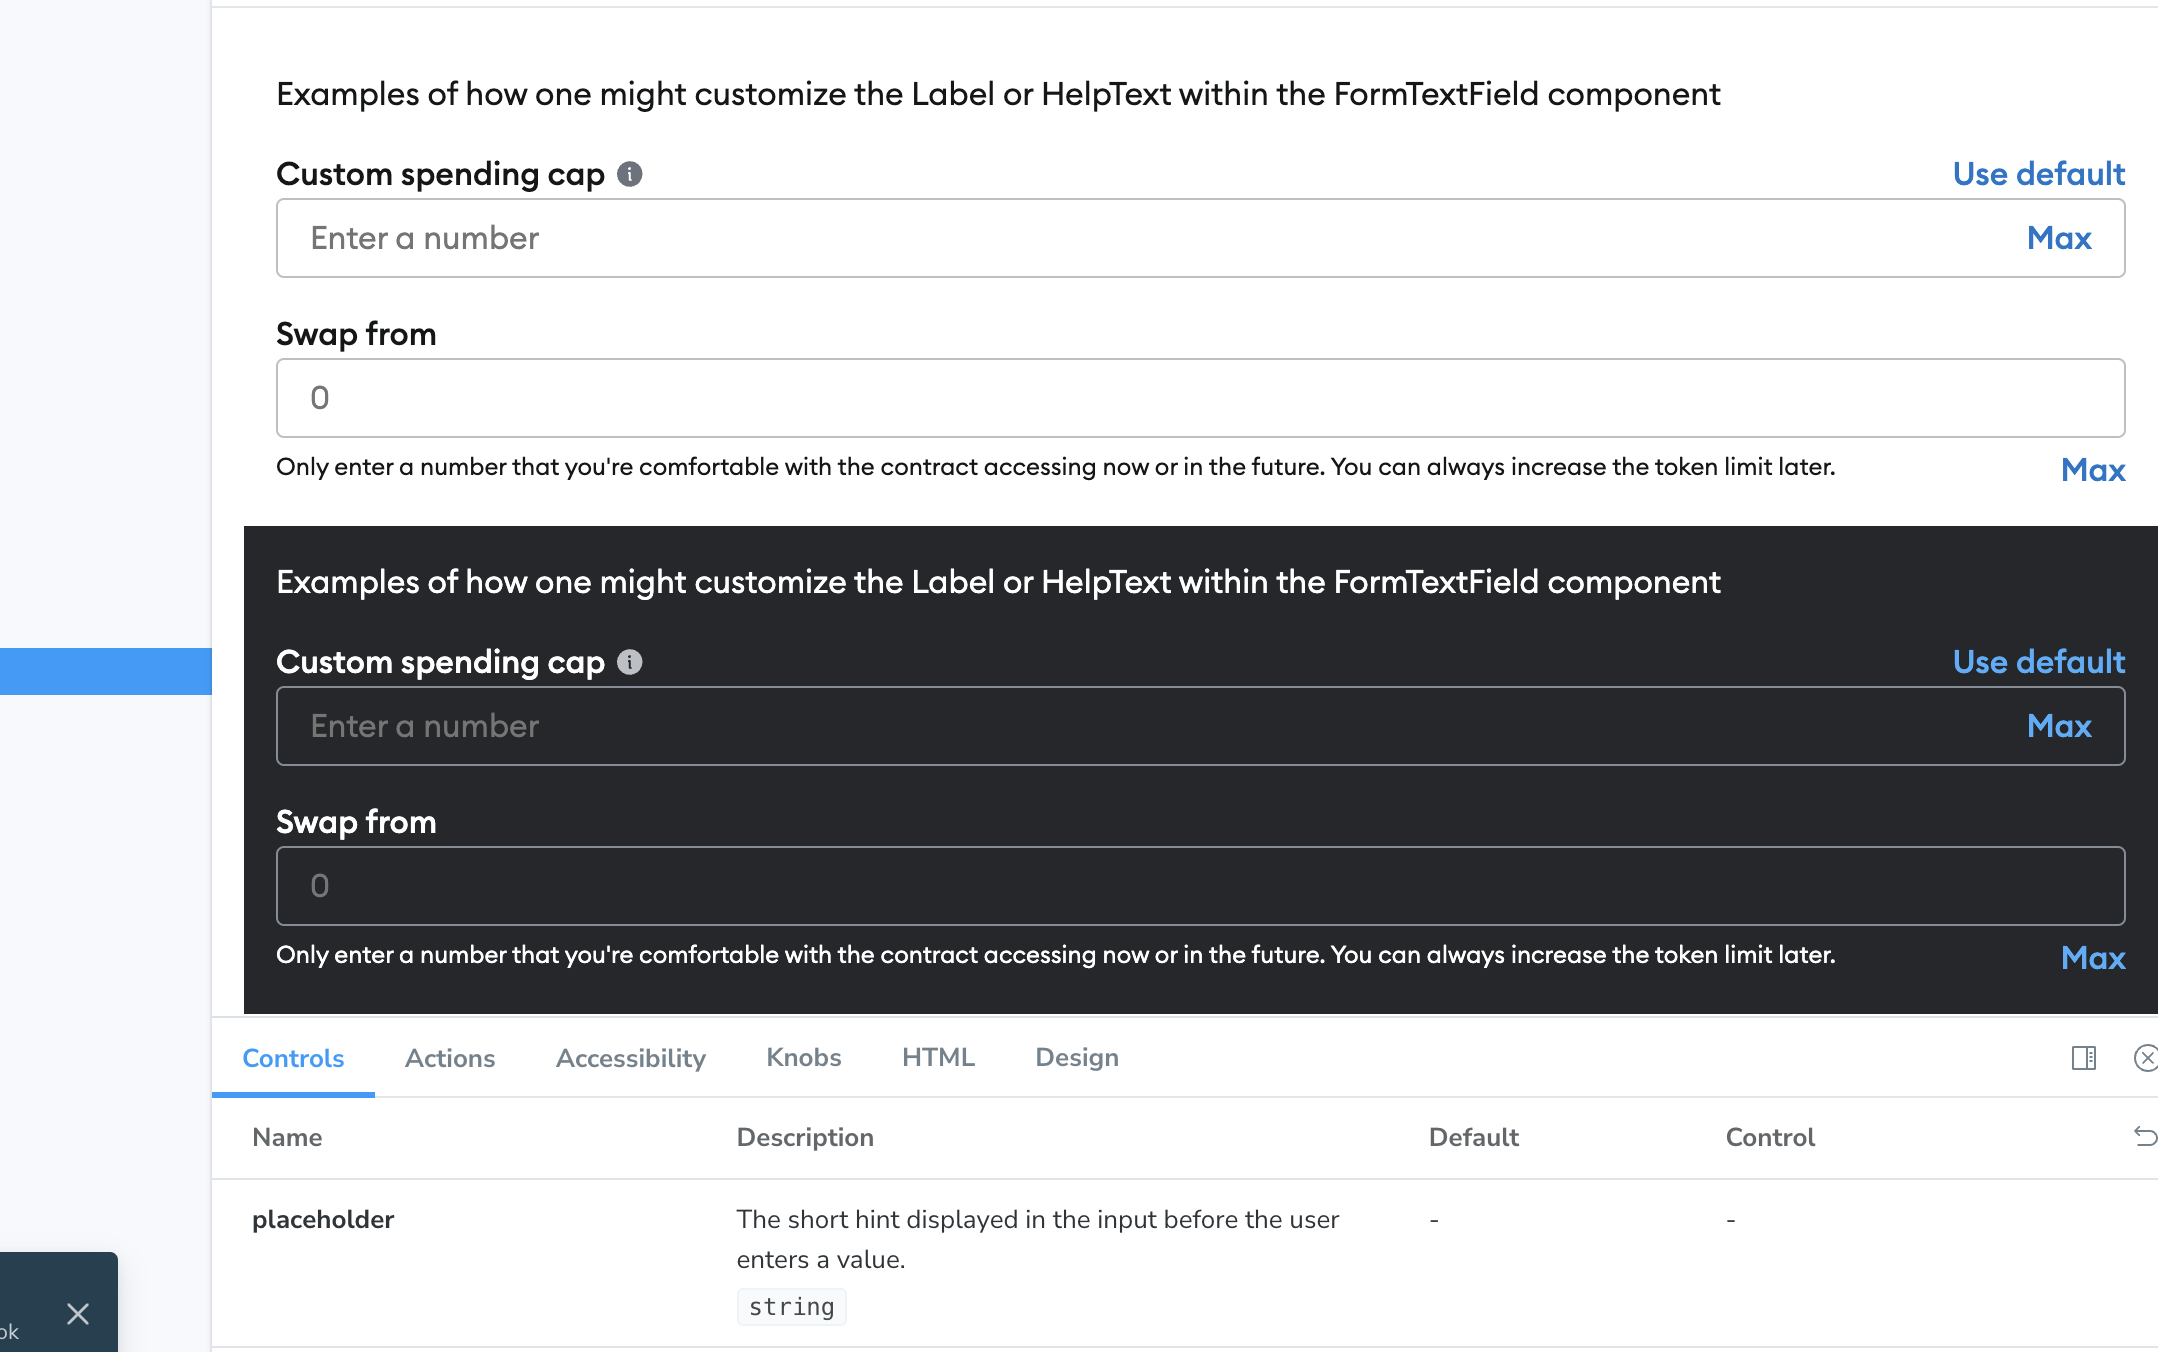Select the Controls tab
2158x1352 pixels.
click(x=293, y=1058)
